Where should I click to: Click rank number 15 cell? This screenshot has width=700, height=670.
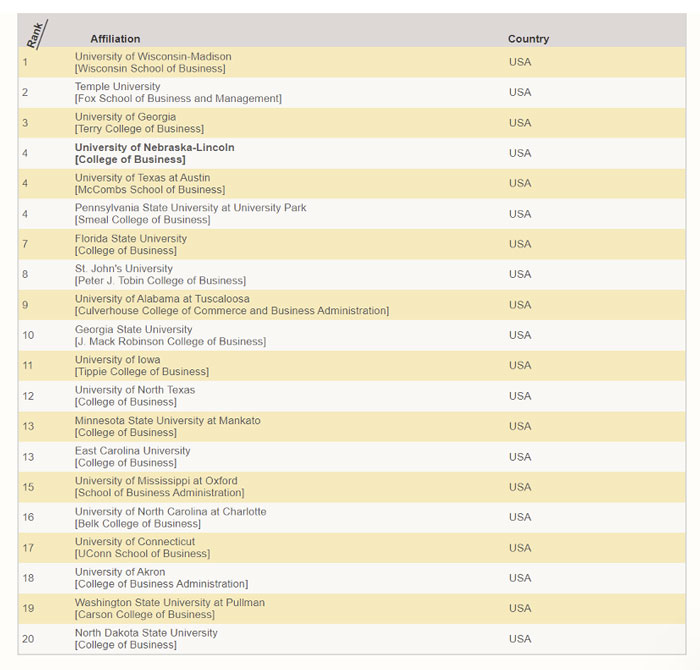[x=28, y=487]
